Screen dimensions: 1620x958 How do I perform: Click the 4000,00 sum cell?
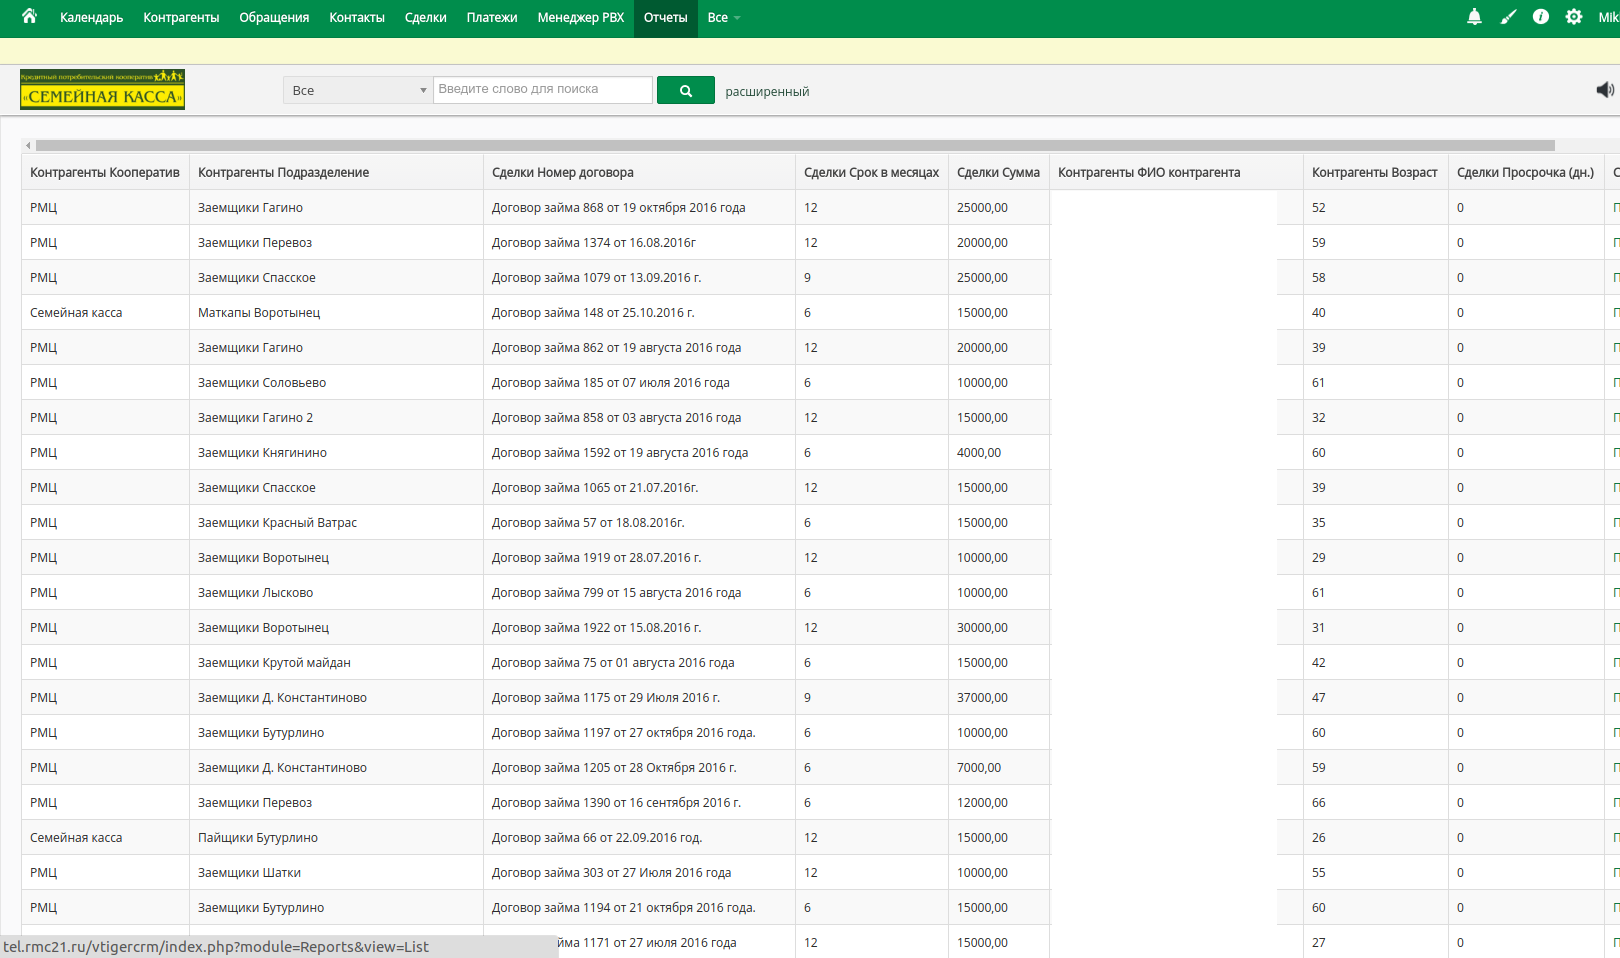coord(998,452)
